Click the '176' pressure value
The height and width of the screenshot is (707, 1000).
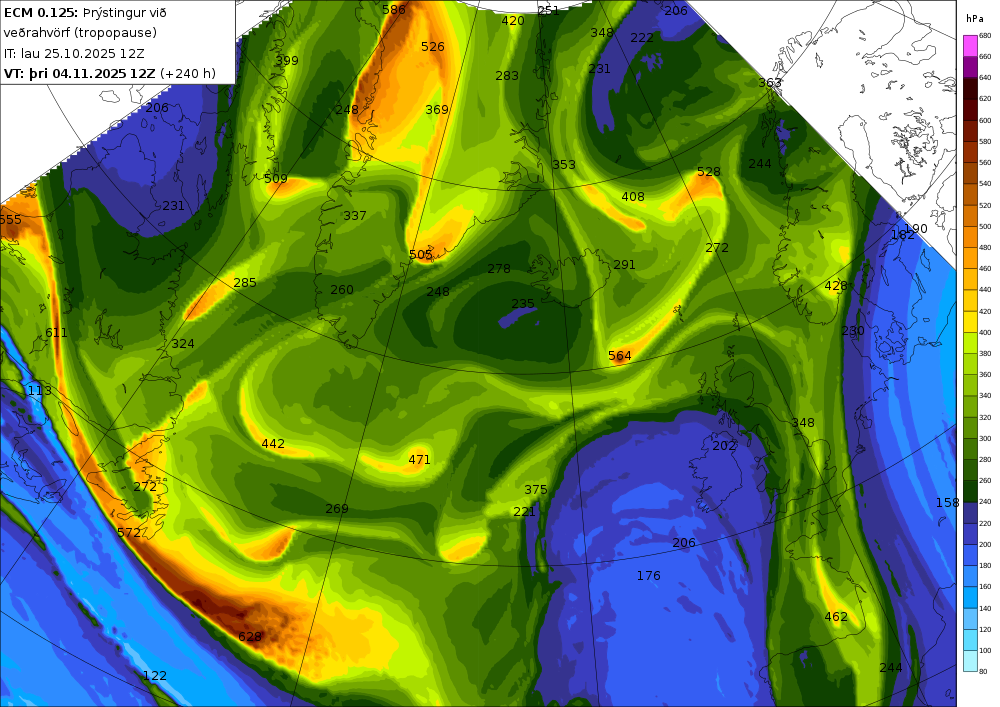pos(649,576)
